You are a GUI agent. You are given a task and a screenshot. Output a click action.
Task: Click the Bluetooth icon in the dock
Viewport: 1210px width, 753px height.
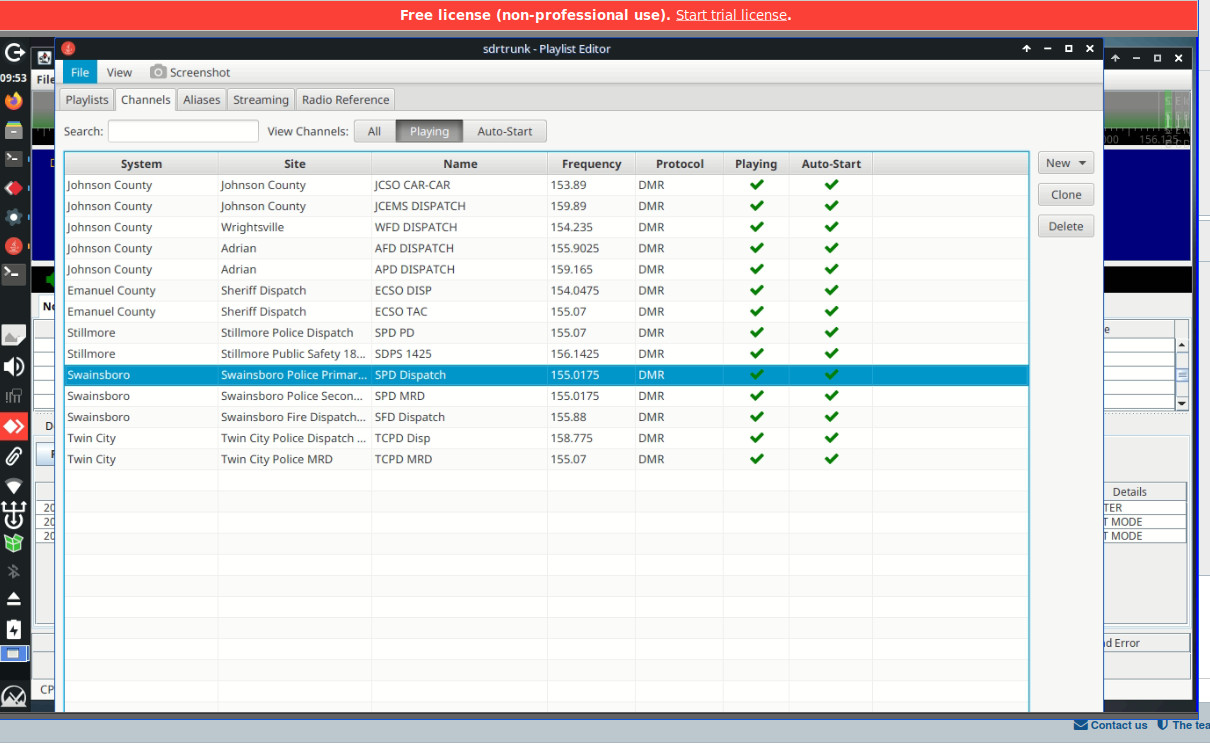[x=14, y=571]
